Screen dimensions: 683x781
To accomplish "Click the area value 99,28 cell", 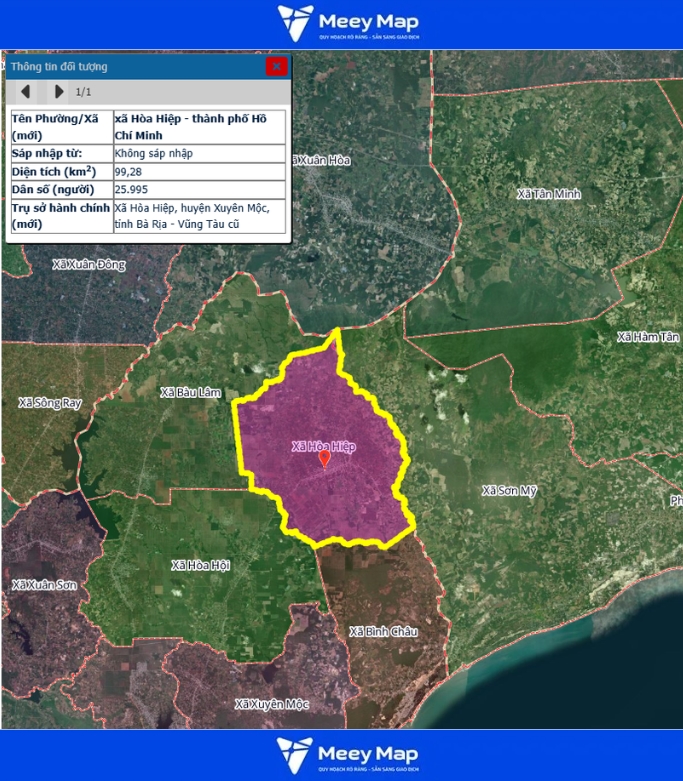I will (x=198, y=171).
